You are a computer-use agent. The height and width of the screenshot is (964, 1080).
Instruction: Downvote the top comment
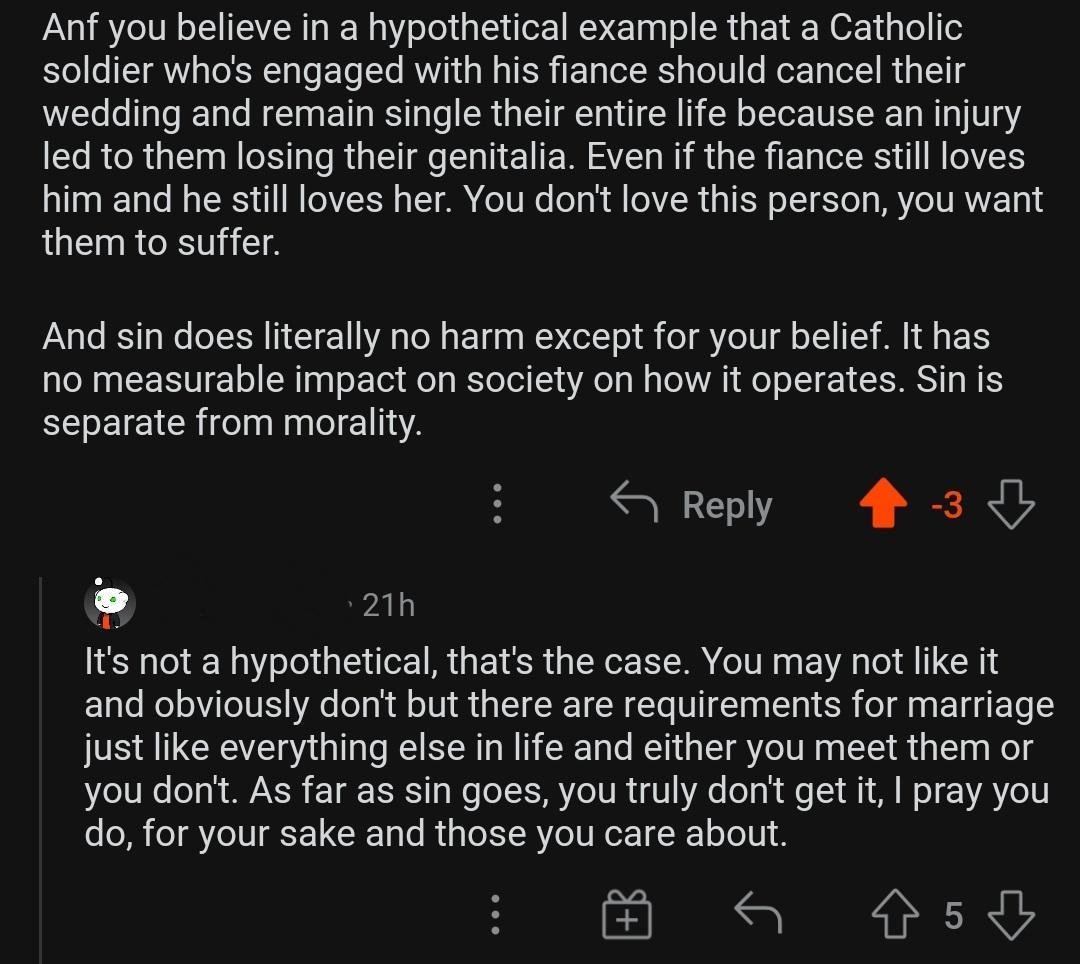pos(1011,505)
